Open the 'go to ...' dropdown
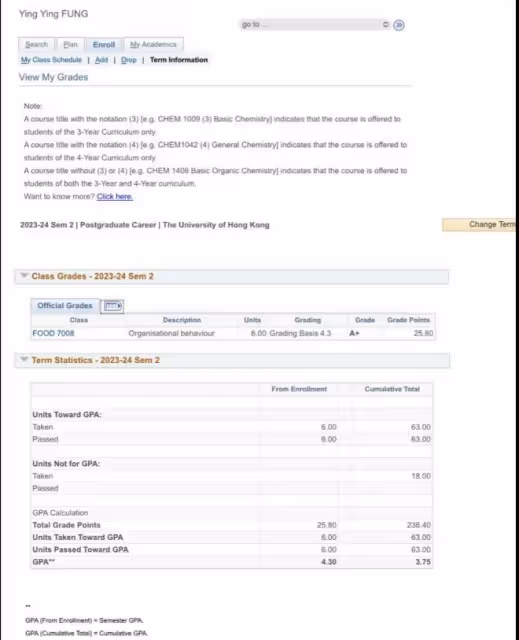 pyautogui.click(x=315, y=24)
